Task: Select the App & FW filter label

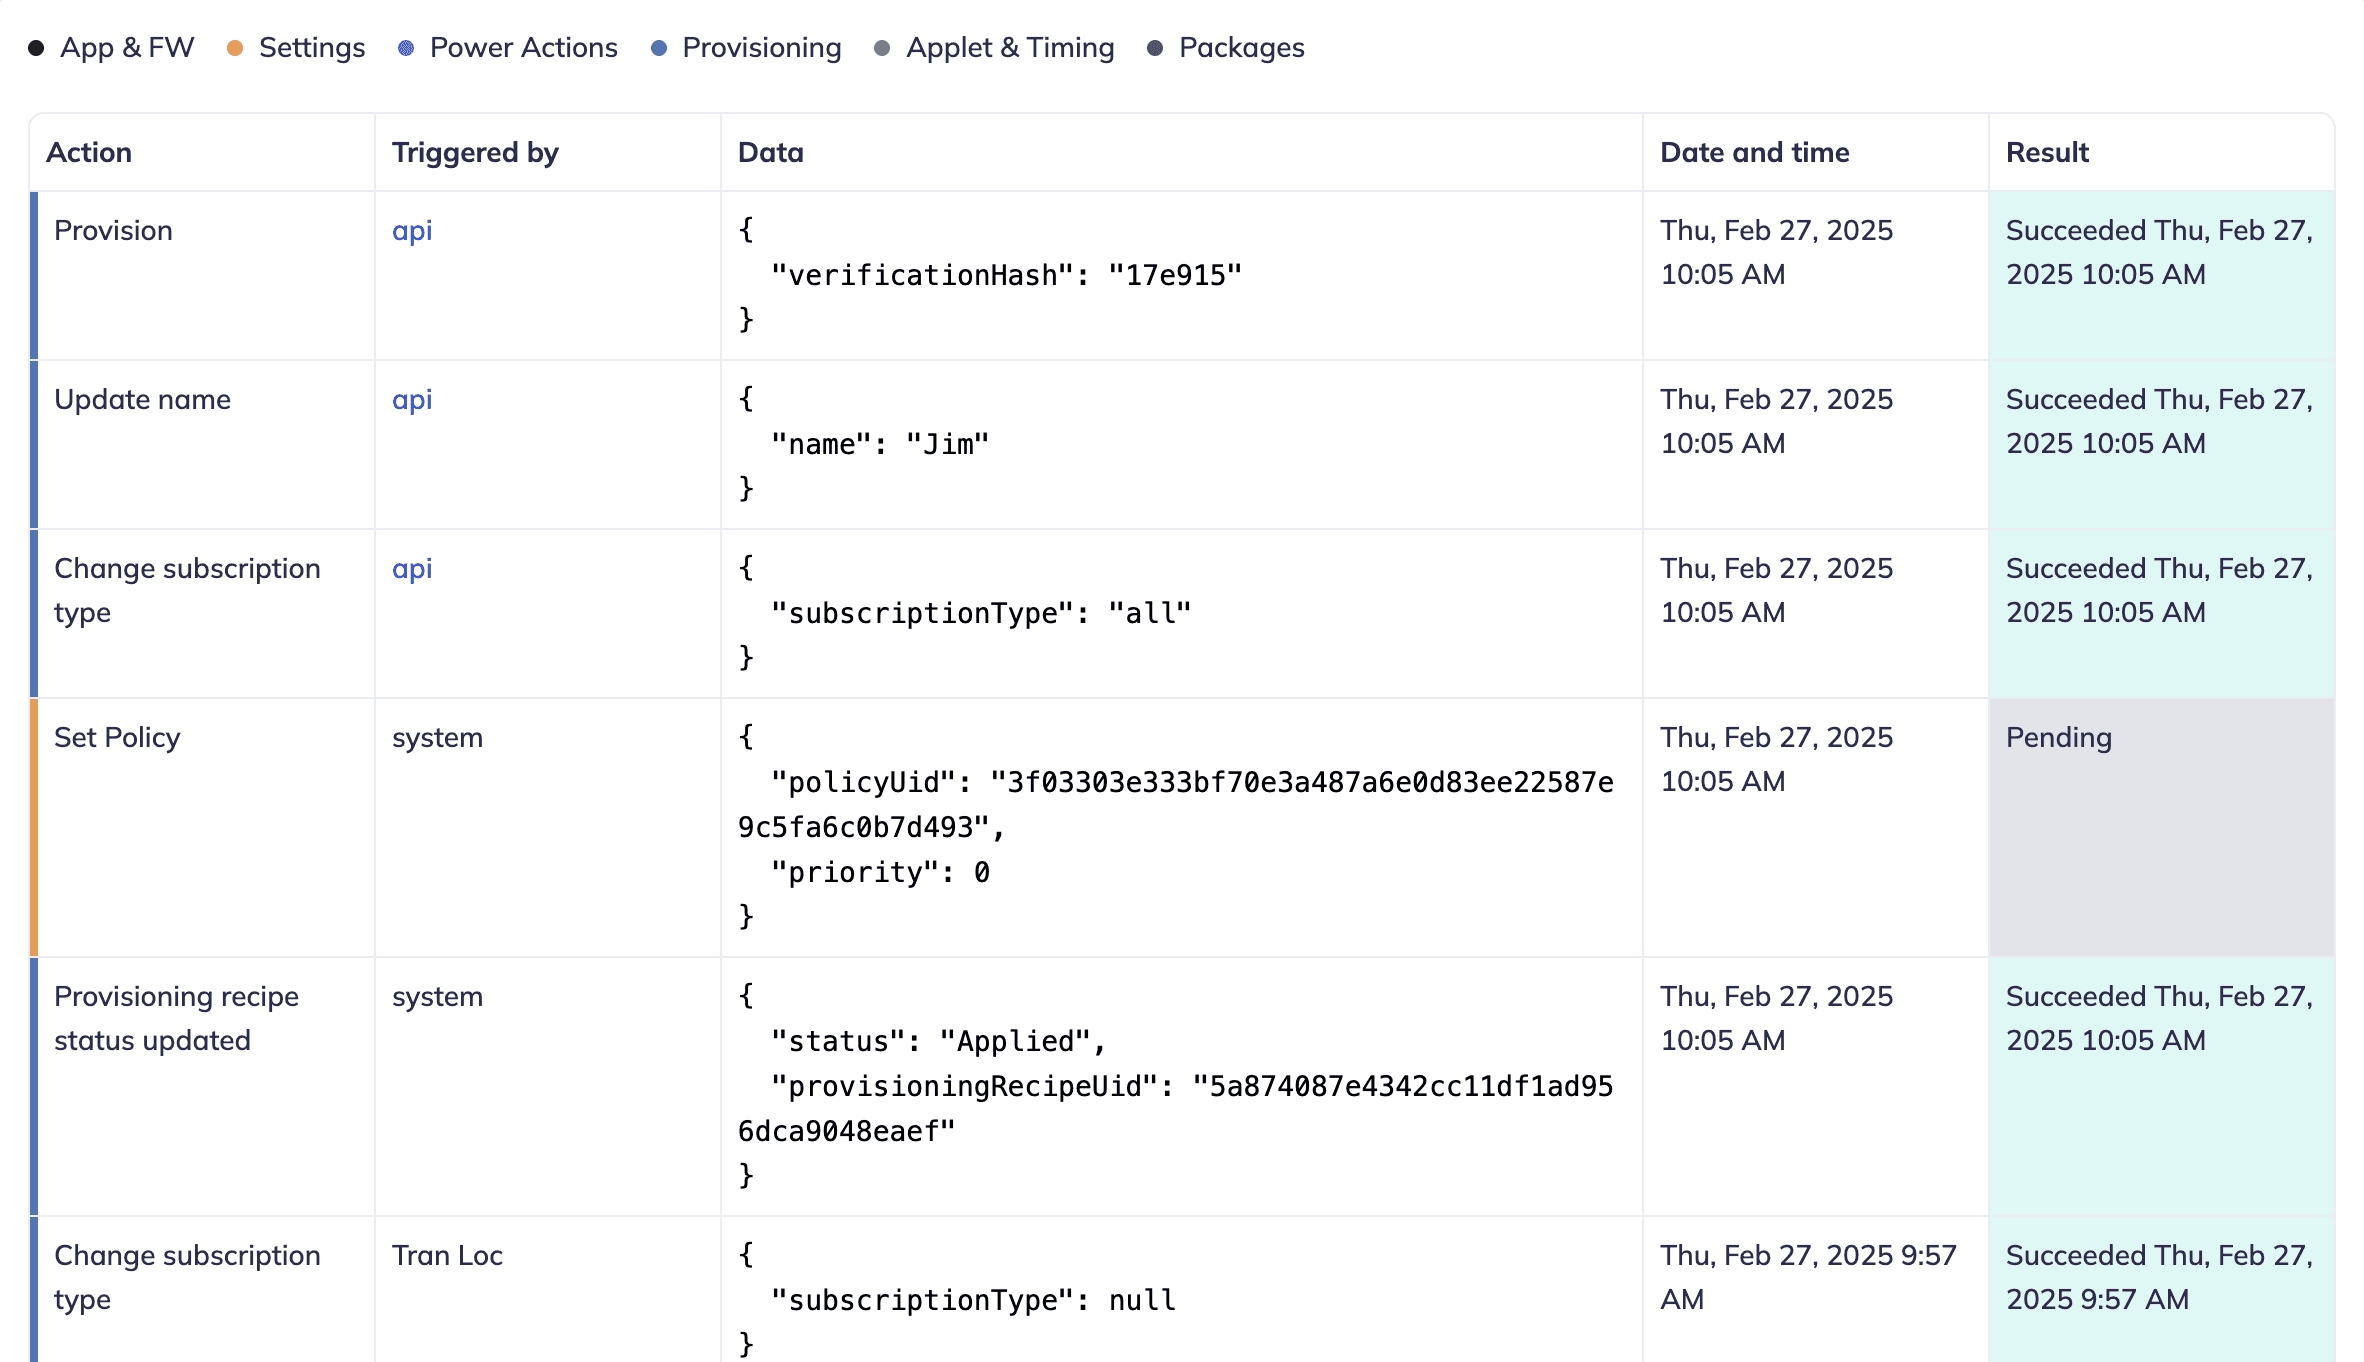Action: (x=127, y=47)
